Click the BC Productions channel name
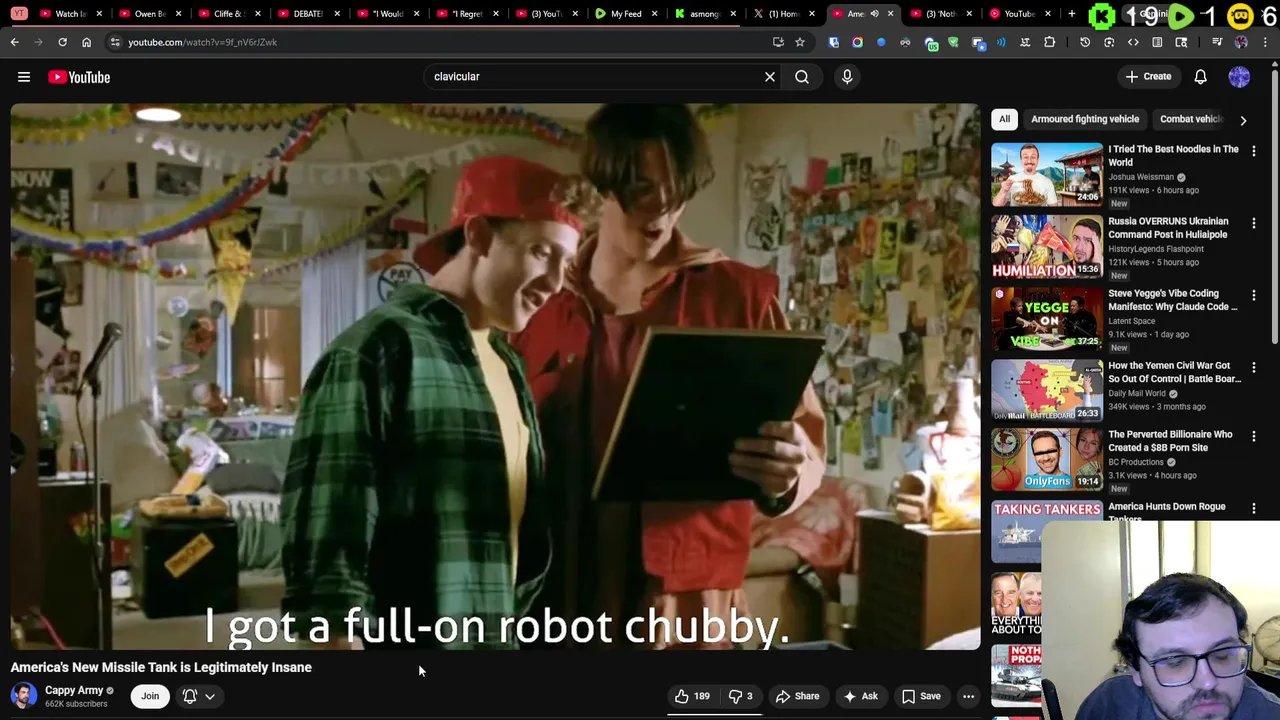 click(1136, 462)
